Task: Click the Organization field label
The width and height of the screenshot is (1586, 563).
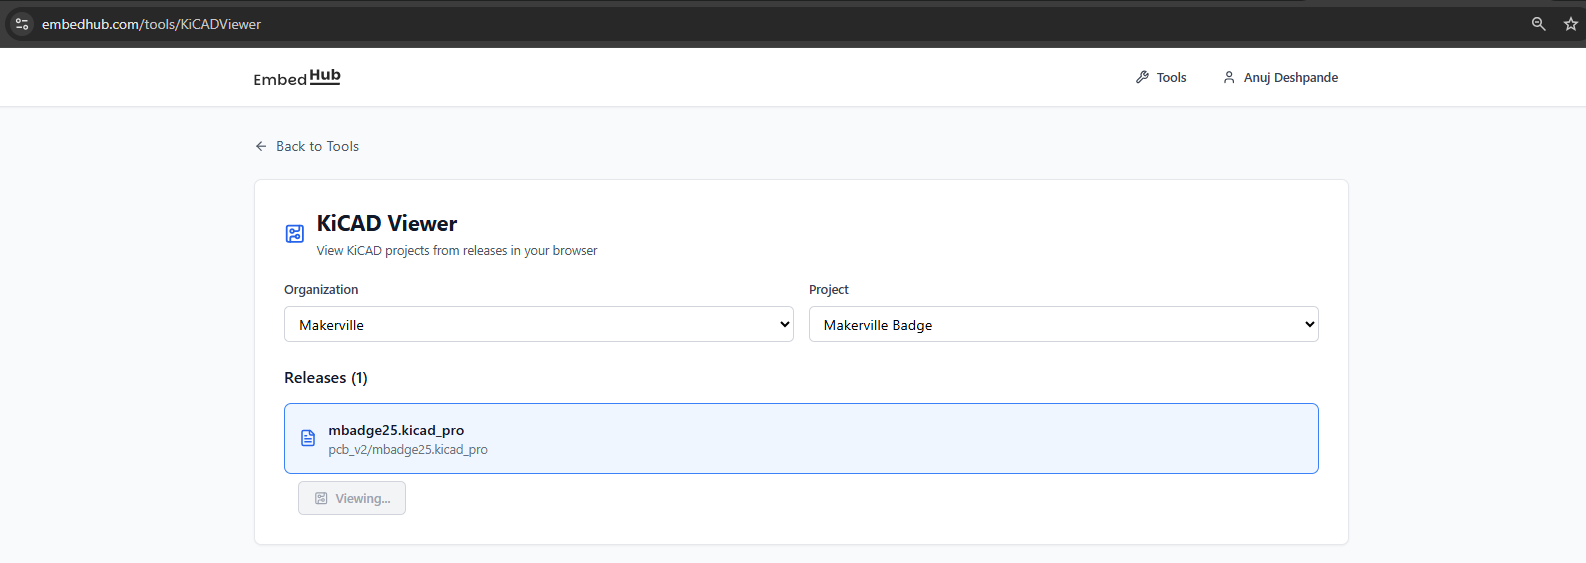Action: 321,290
